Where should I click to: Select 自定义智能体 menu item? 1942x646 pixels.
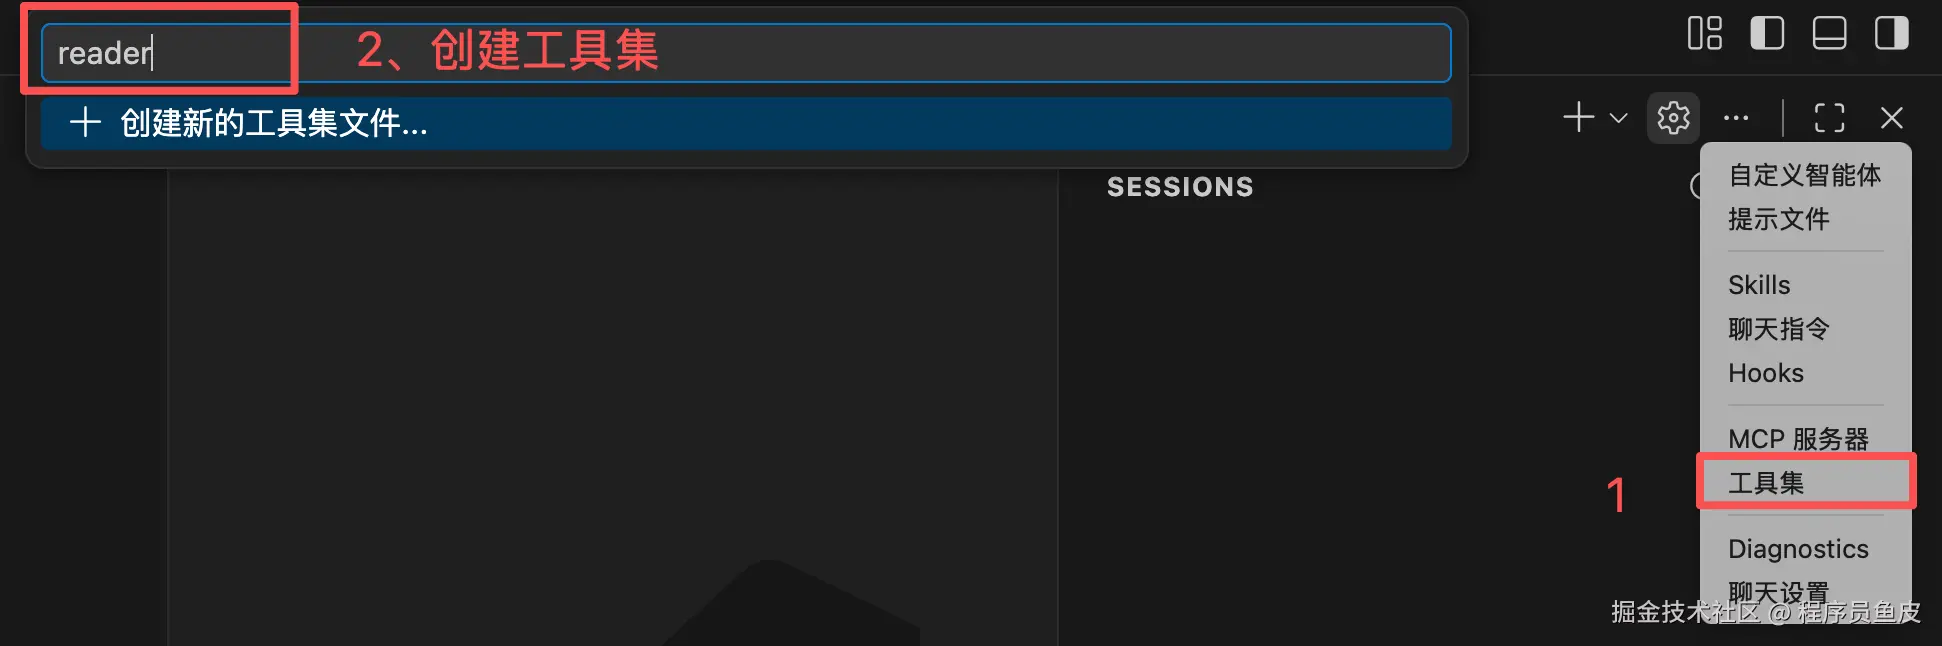pos(1805,175)
